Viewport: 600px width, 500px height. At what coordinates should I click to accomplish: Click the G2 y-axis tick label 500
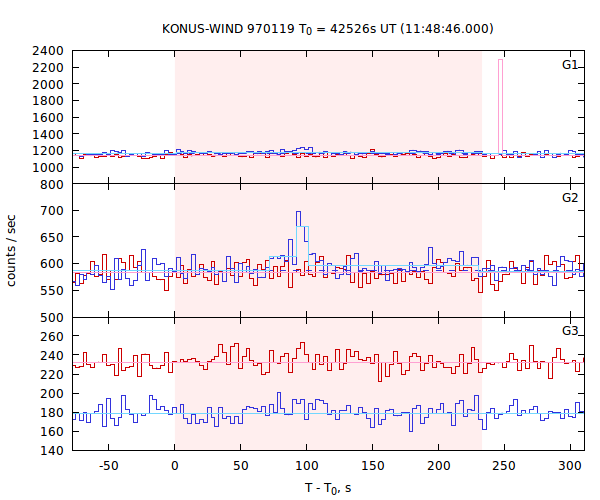pyautogui.click(x=52, y=317)
